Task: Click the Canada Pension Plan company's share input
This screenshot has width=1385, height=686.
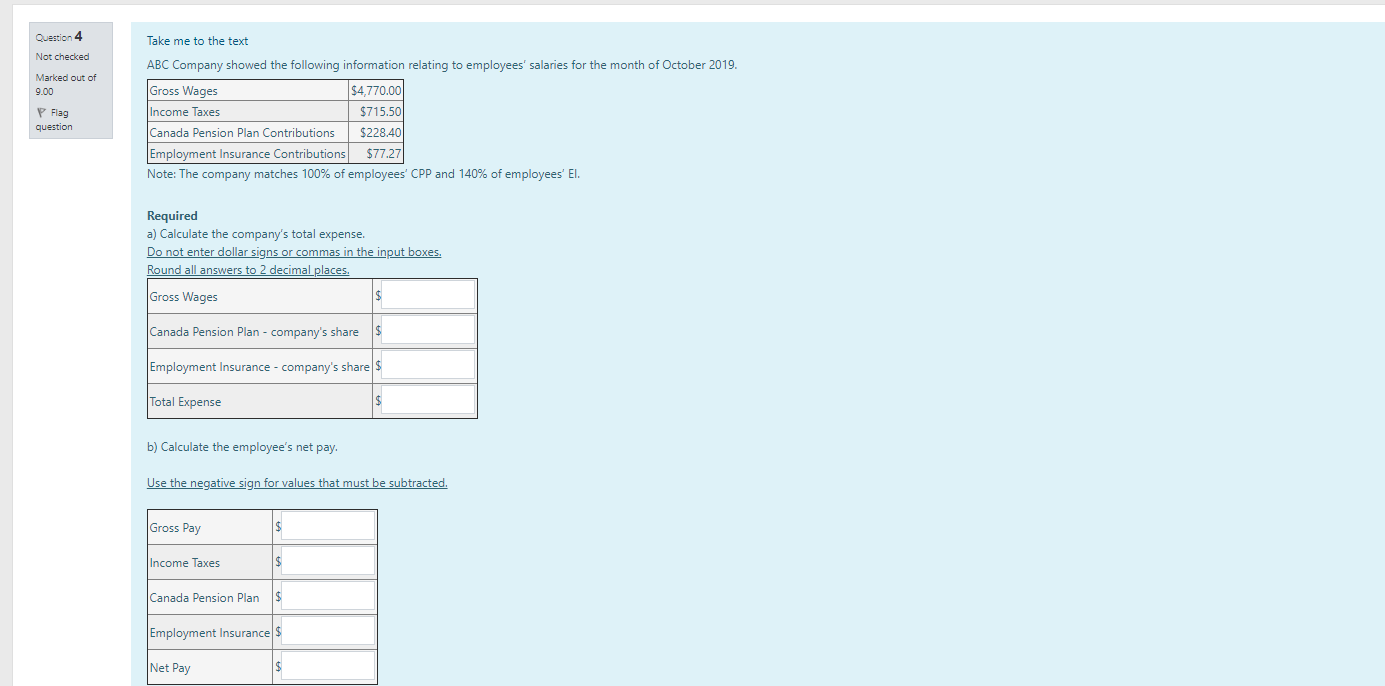Action: click(426, 329)
